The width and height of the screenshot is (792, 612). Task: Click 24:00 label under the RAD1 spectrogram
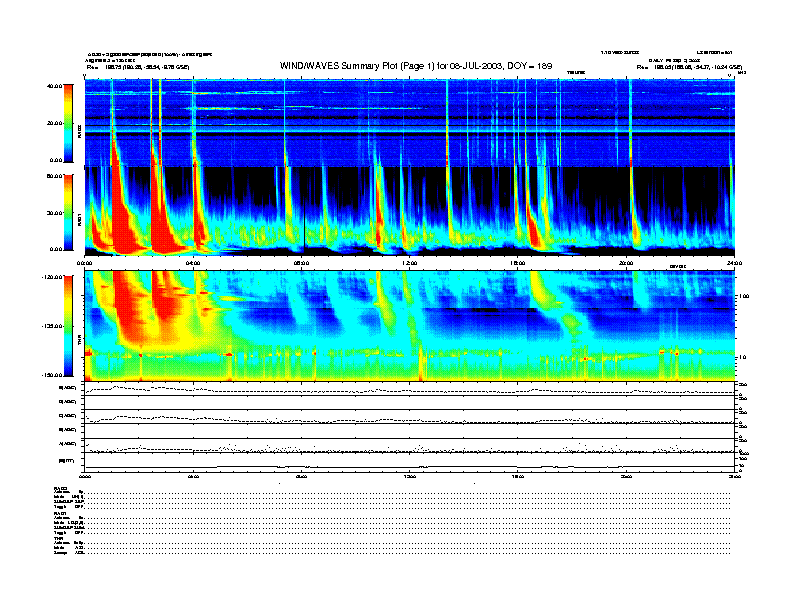pyautogui.click(x=734, y=263)
